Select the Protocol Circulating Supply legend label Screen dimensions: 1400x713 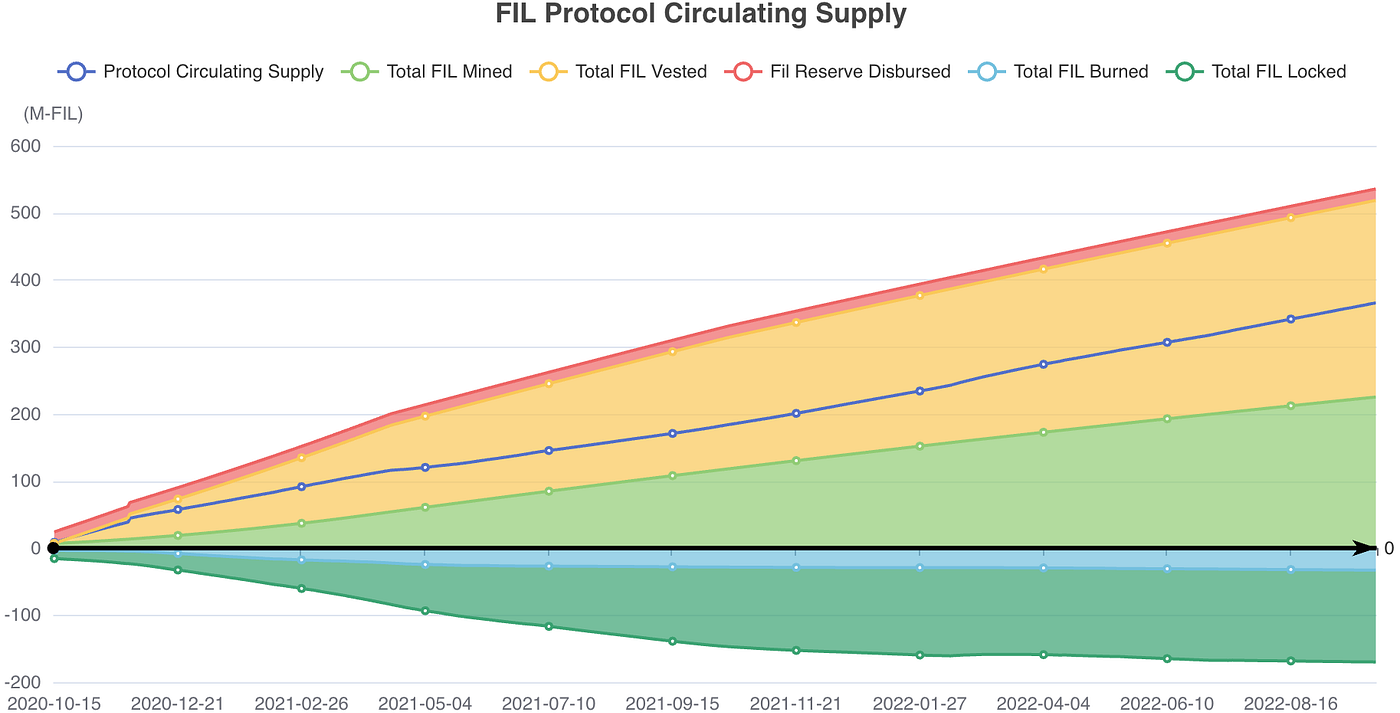click(213, 72)
